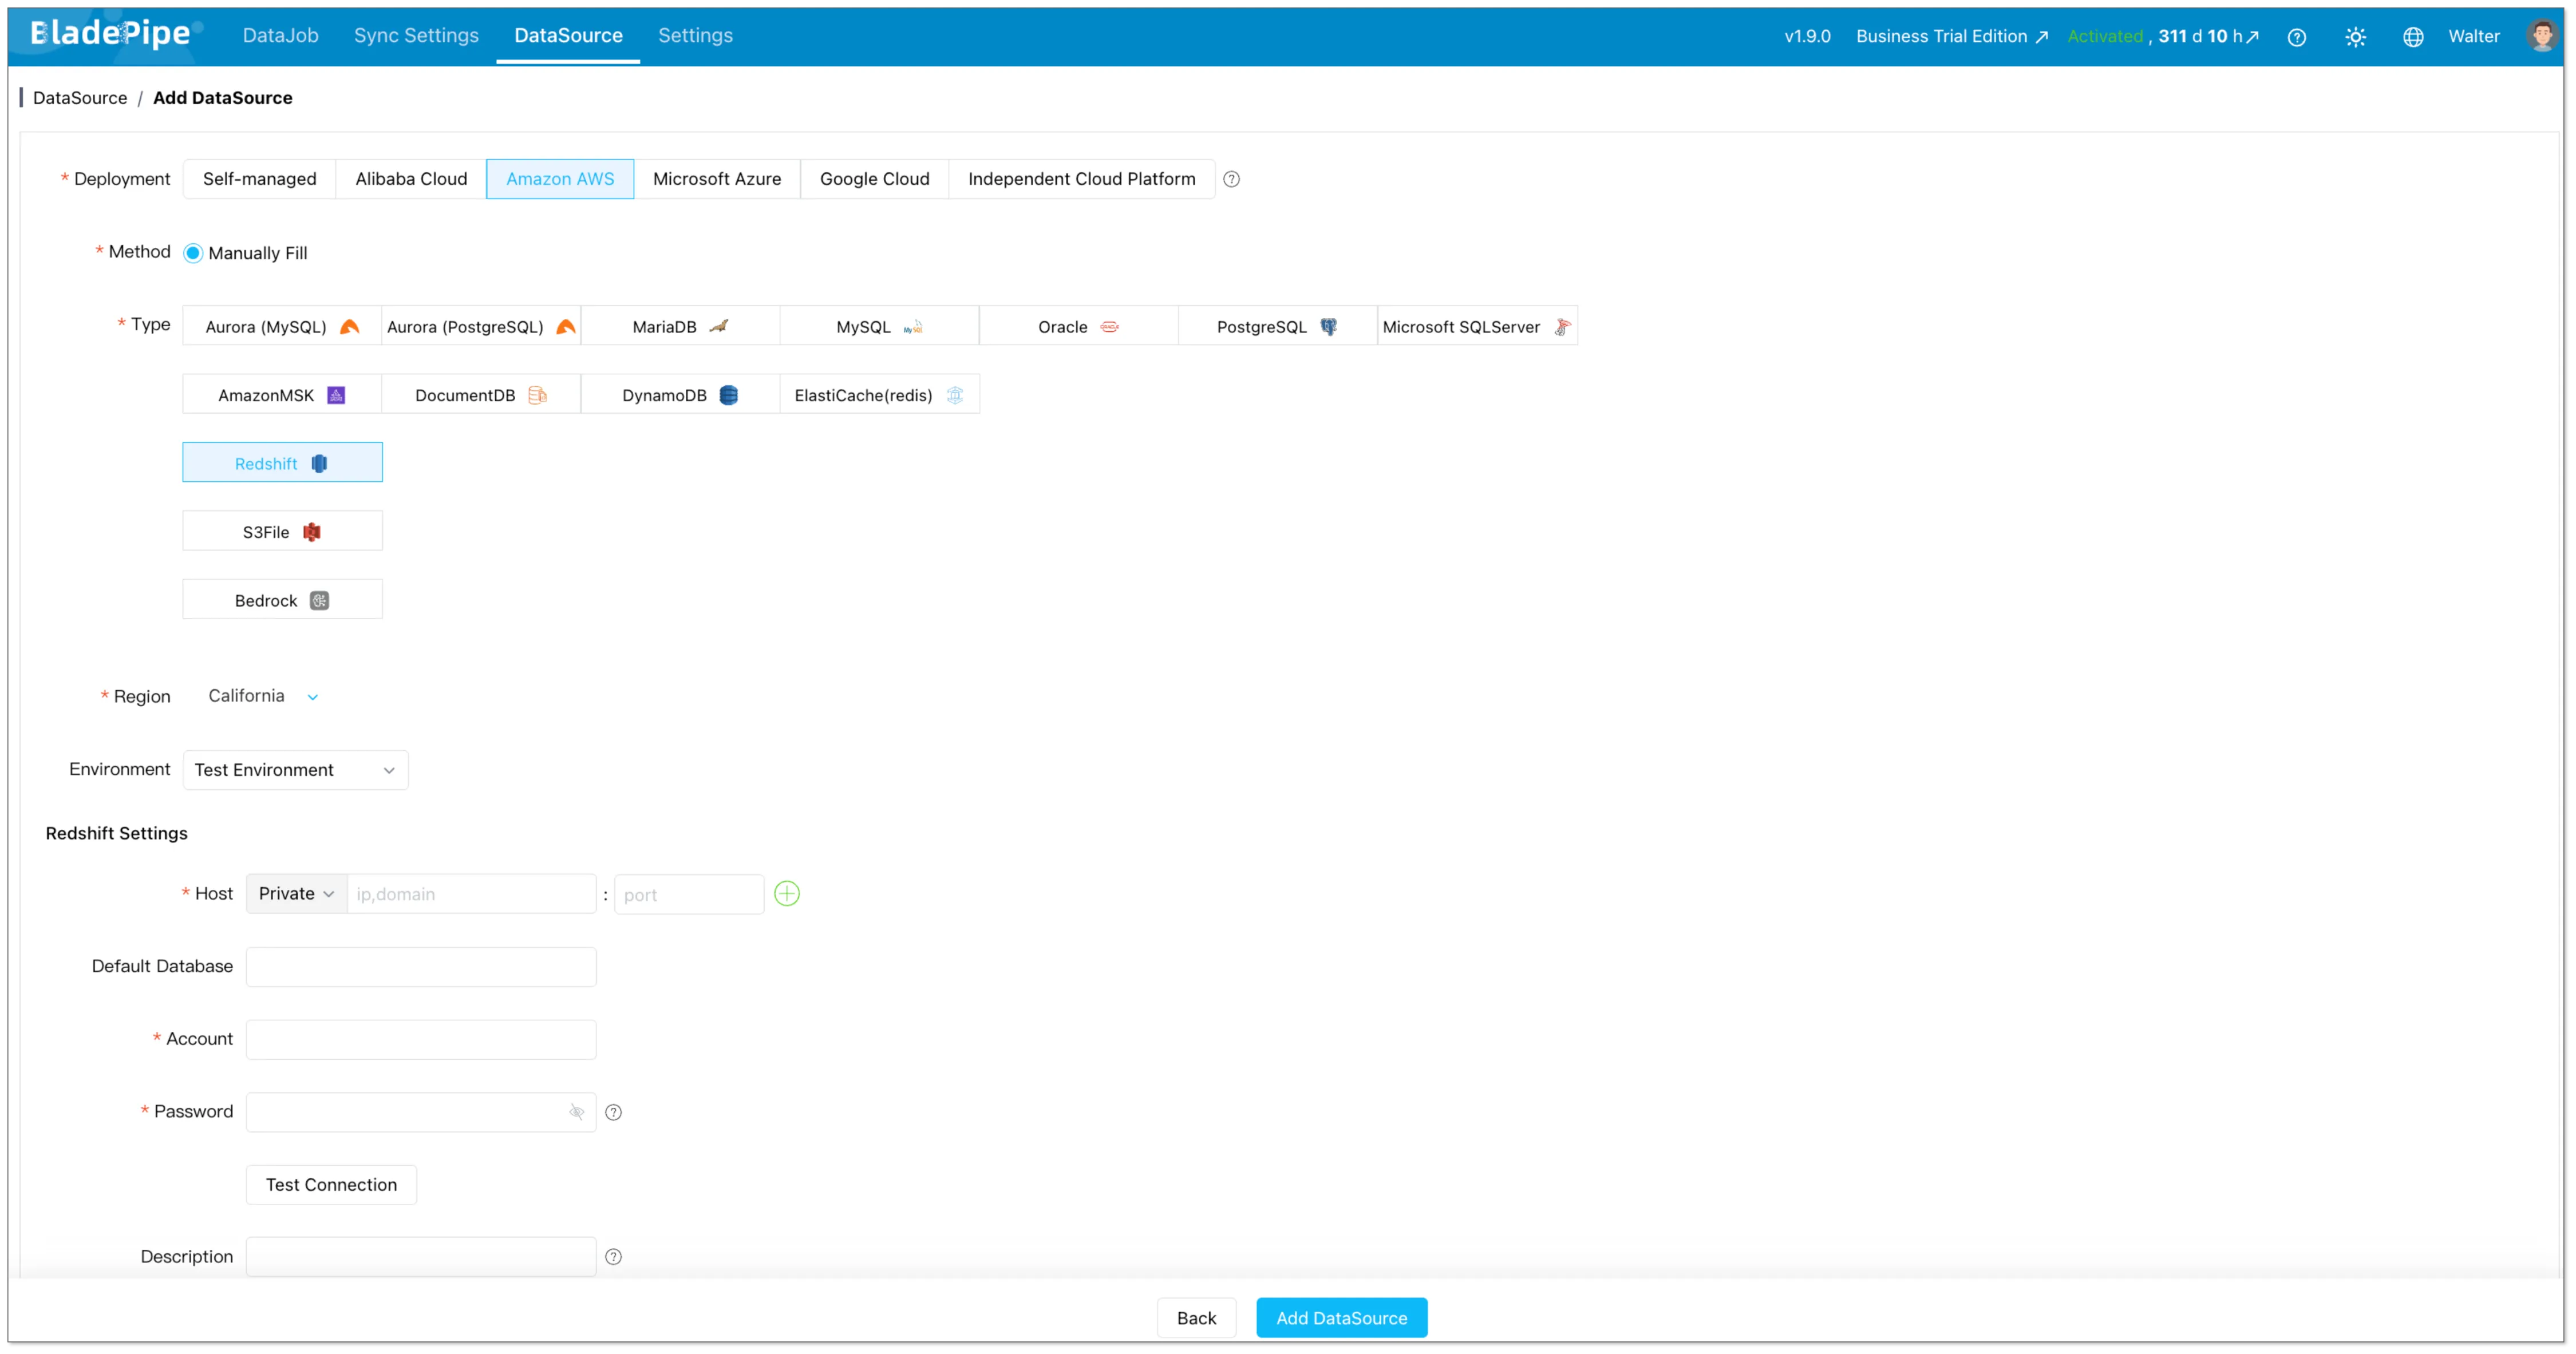Click the Add DataSource button

[1341, 1318]
